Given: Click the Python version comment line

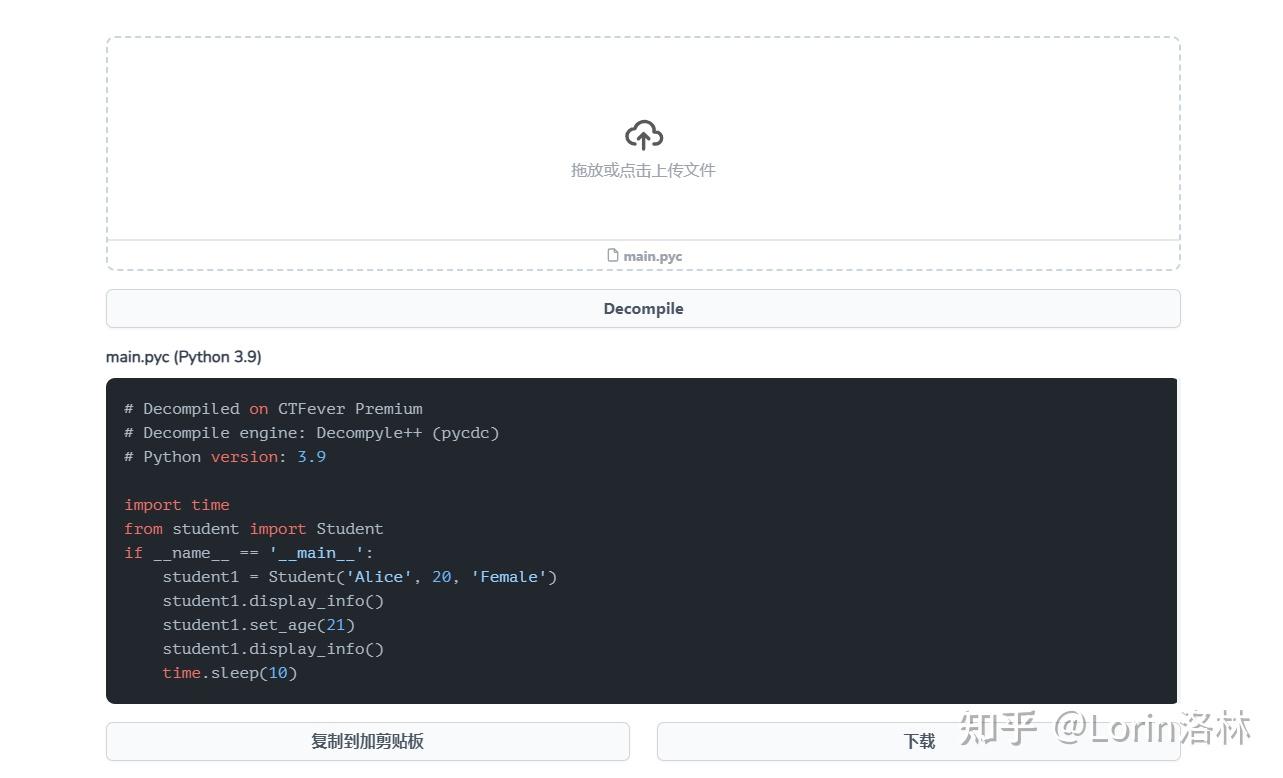Looking at the screenshot, I should [x=223, y=456].
